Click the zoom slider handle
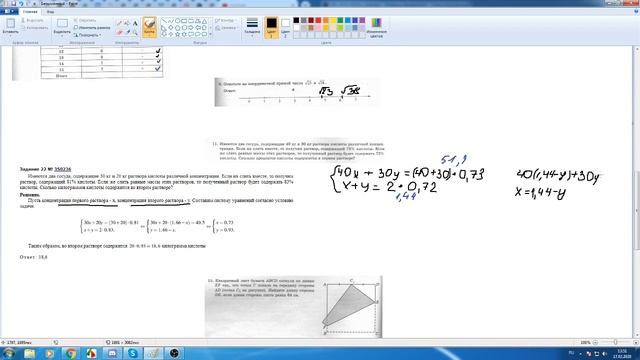640x360 pixels. click(x=615, y=342)
